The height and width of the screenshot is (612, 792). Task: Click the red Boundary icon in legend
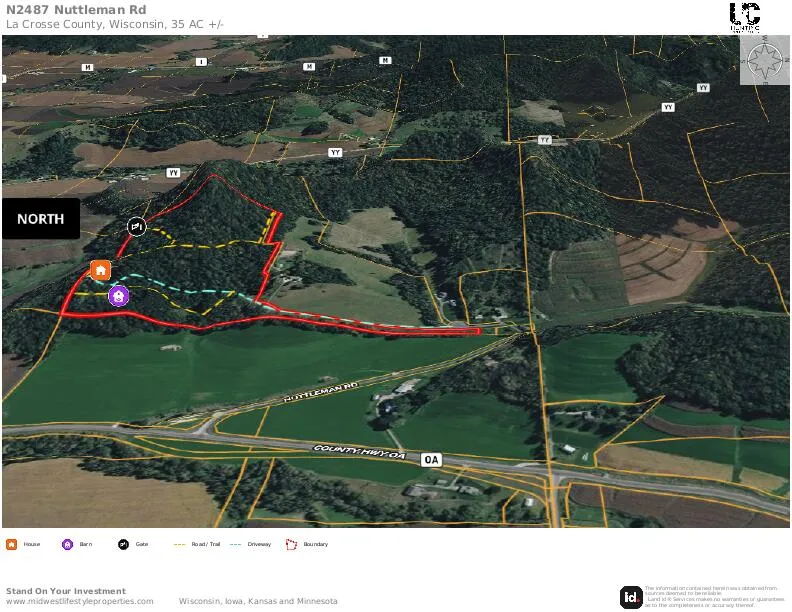(x=291, y=544)
